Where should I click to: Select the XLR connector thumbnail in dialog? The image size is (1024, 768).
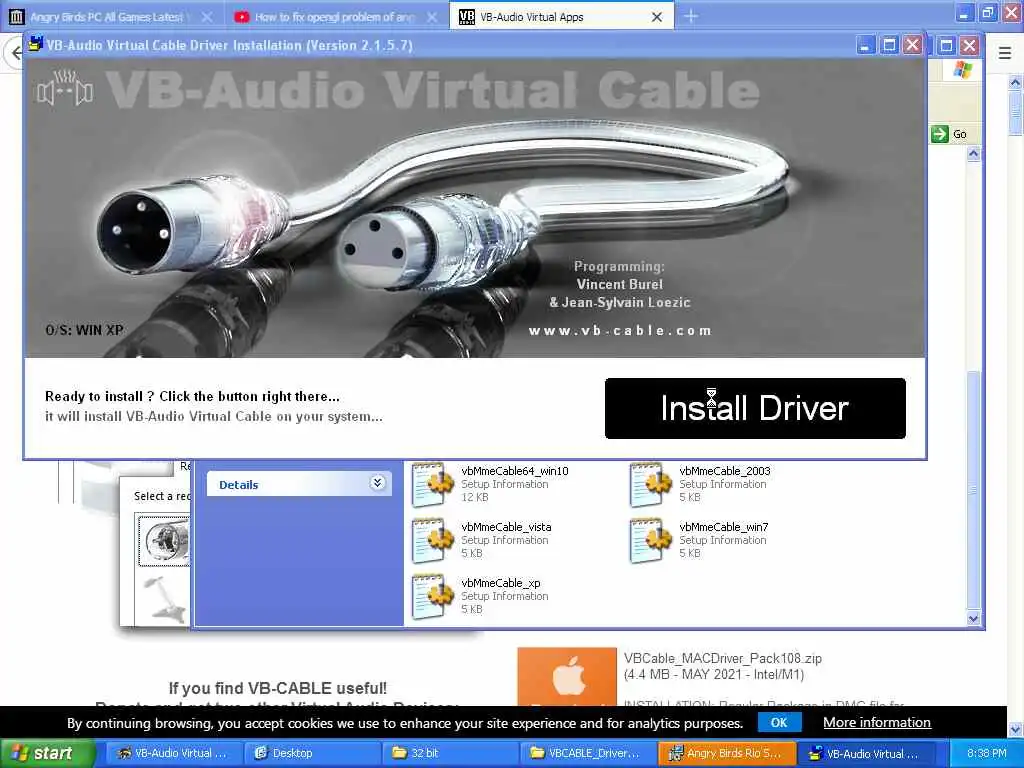[x=165, y=540]
